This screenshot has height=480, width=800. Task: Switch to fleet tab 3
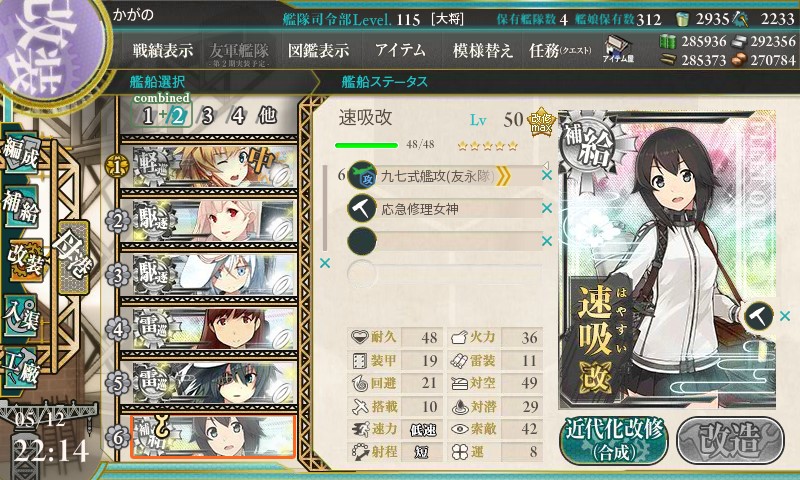[x=207, y=116]
